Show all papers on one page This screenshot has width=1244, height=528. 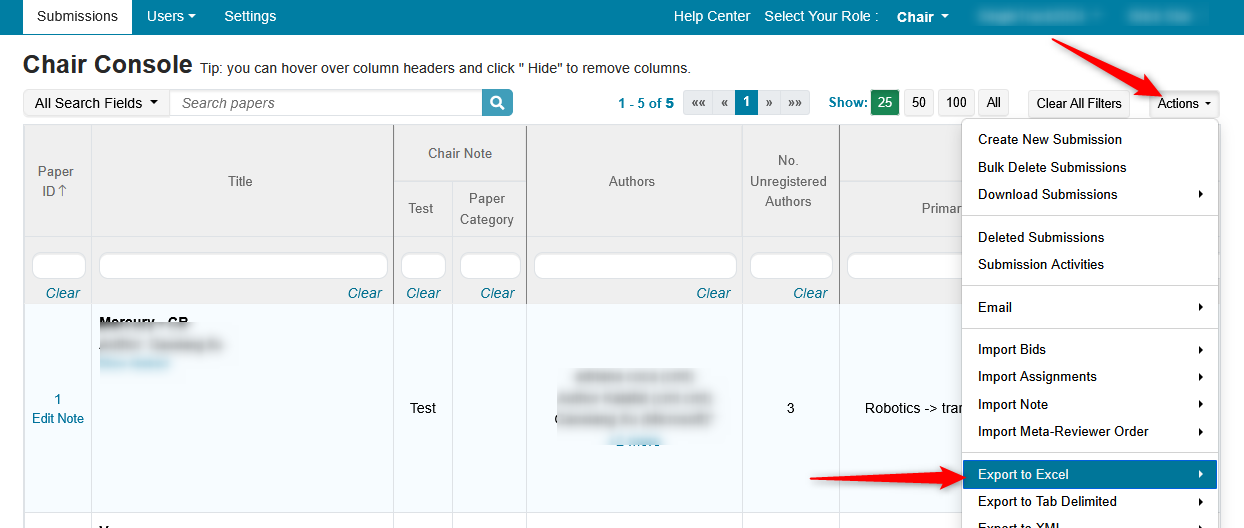click(993, 103)
